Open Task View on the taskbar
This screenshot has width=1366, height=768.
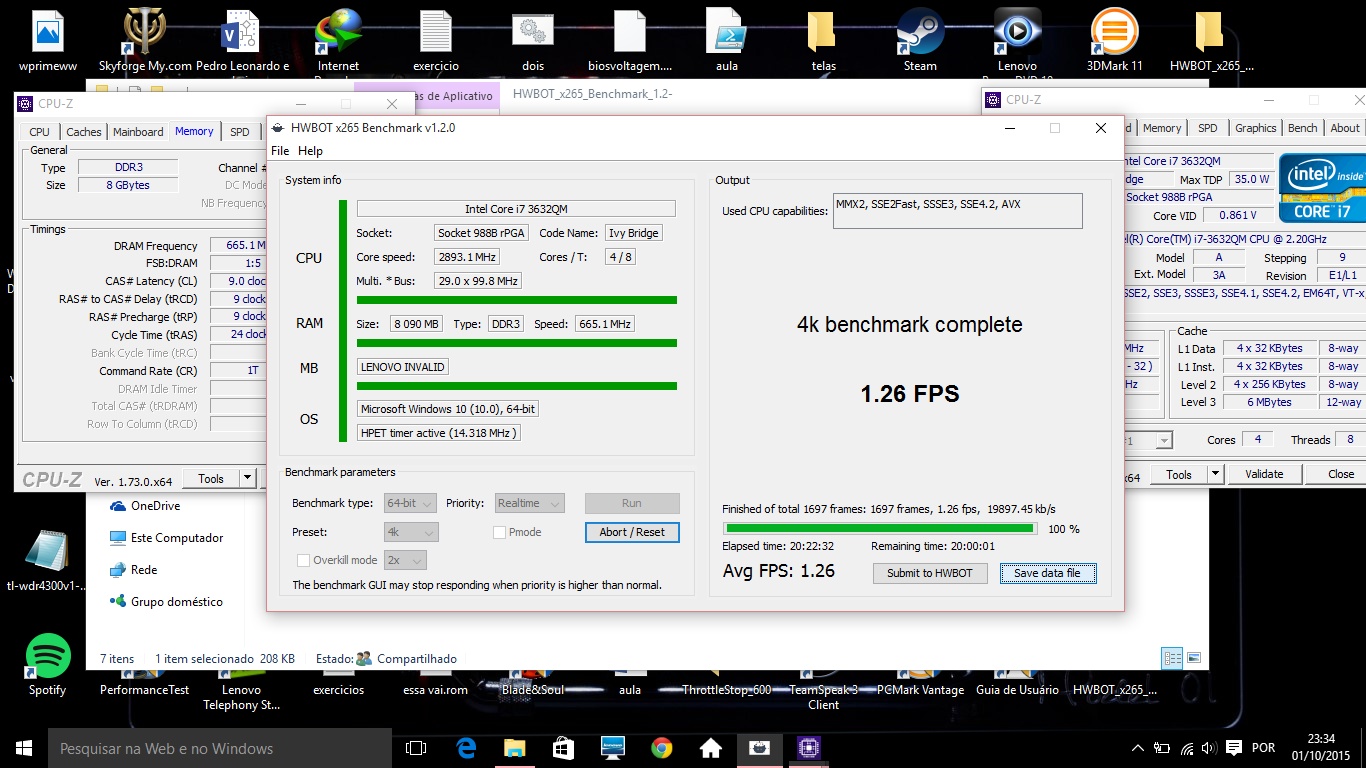click(416, 748)
